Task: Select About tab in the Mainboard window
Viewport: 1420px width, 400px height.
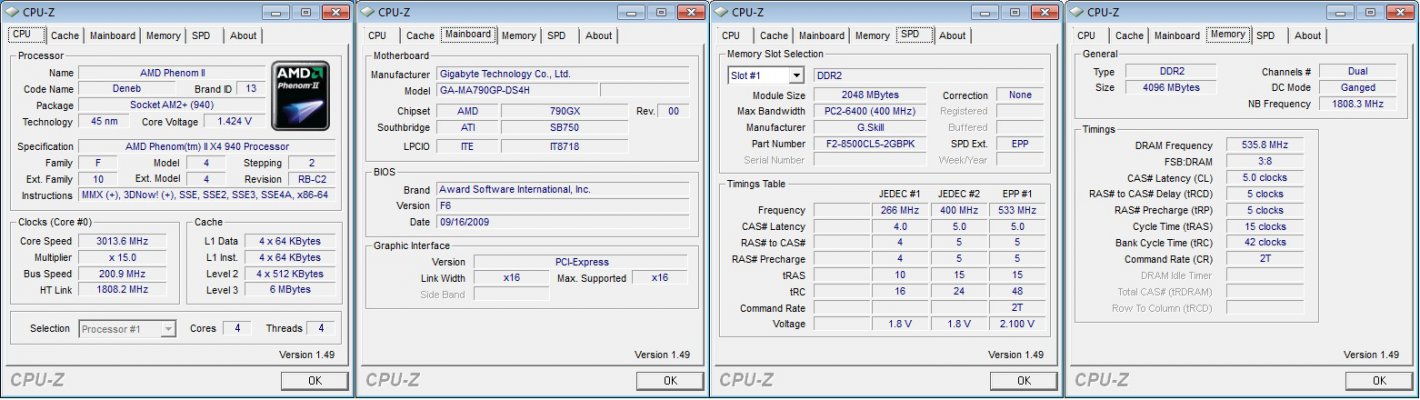Action: (598, 35)
